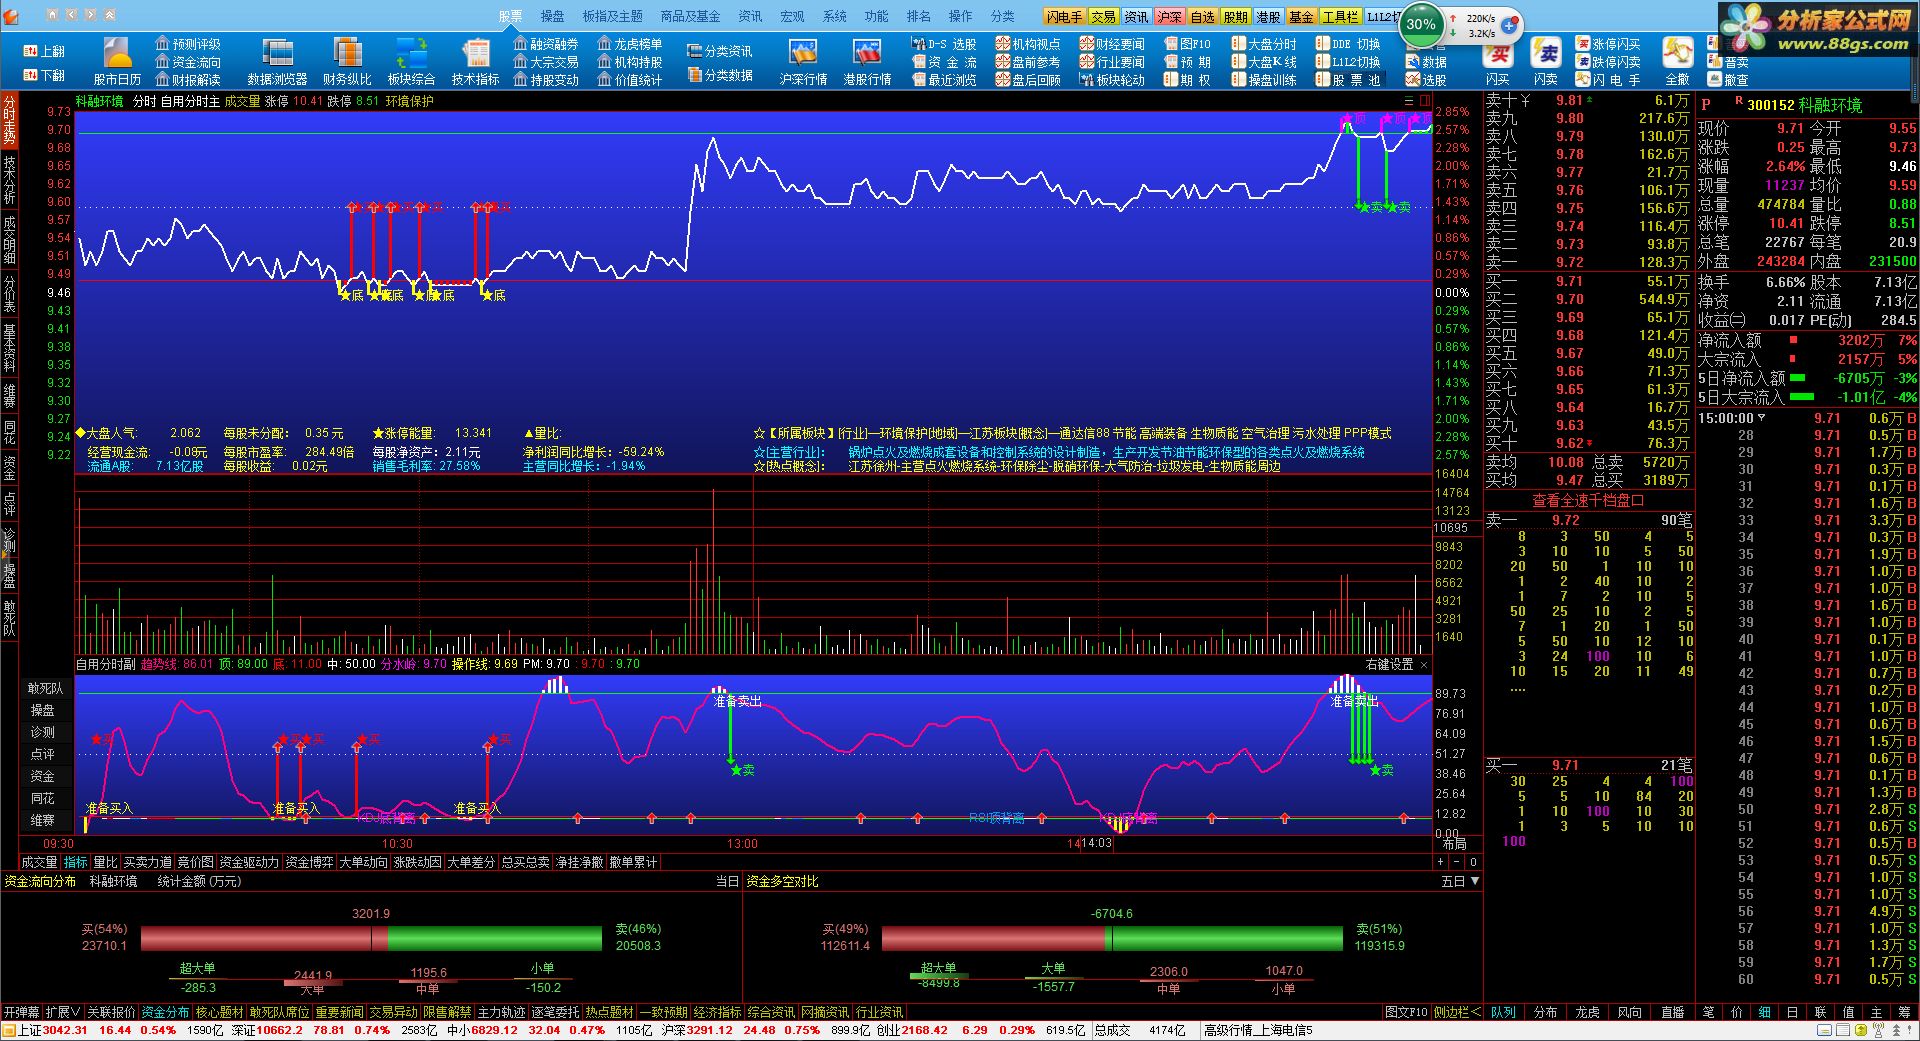Image resolution: width=1920 pixels, height=1041 pixels.
Task: Open the 沪深行情 market quotes icon
Action: [x=803, y=61]
